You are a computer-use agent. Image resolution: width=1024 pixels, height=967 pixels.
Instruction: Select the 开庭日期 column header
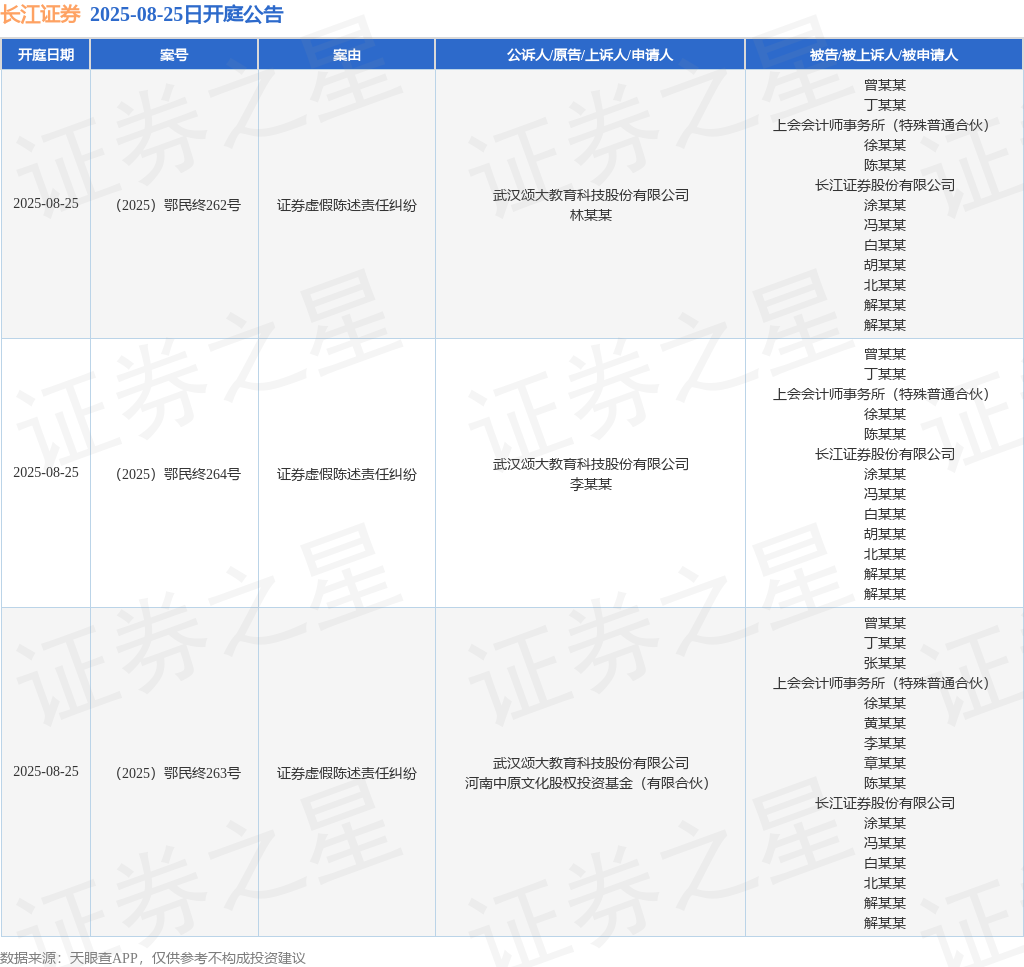tap(46, 55)
